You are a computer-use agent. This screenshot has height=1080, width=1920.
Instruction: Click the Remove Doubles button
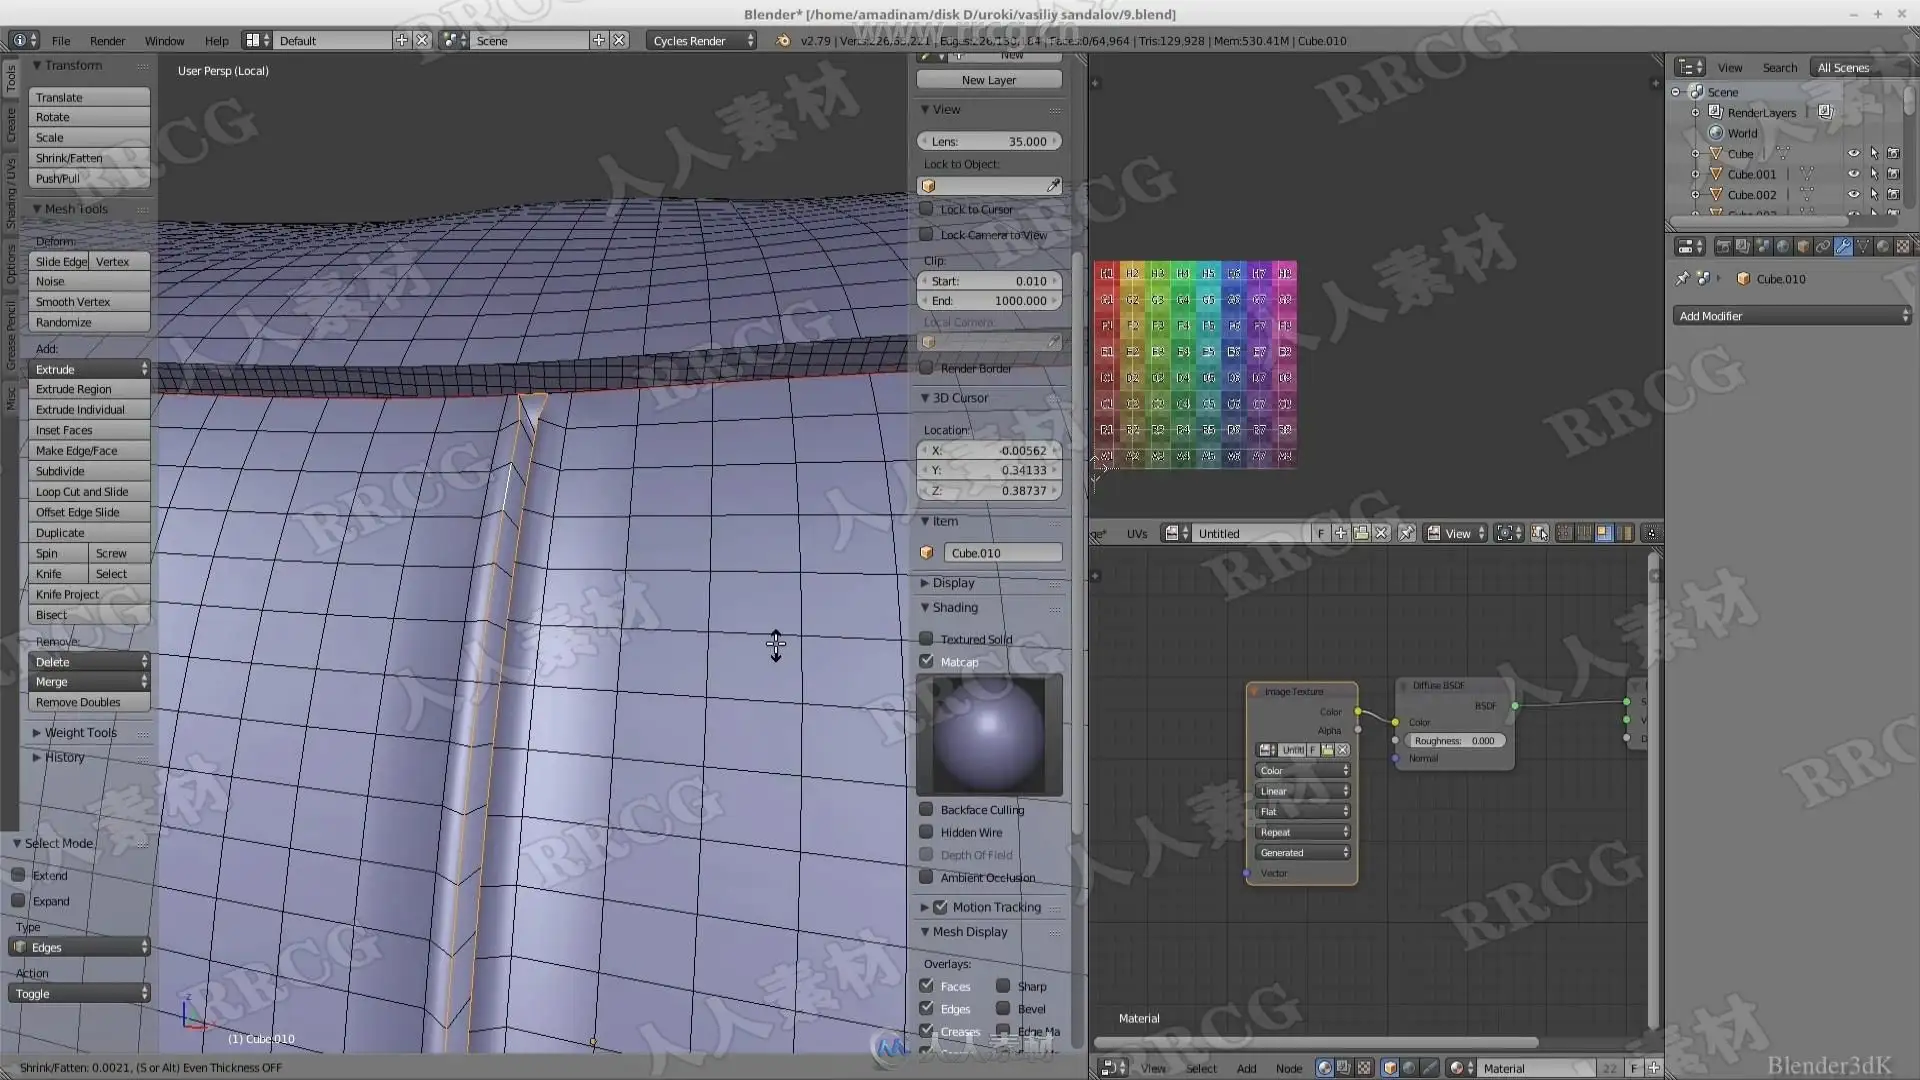point(88,703)
